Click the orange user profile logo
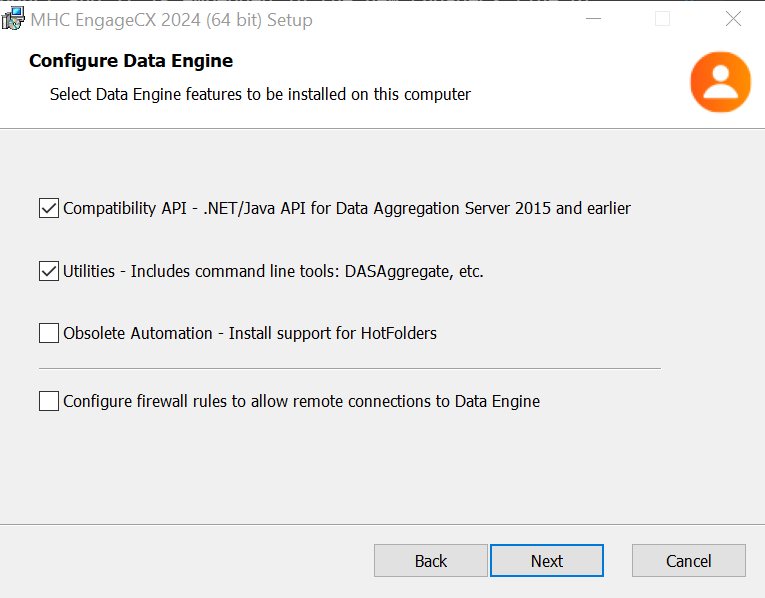Image resolution: width=765 pixels, height=598 pixels. click(x=721, y=82)
